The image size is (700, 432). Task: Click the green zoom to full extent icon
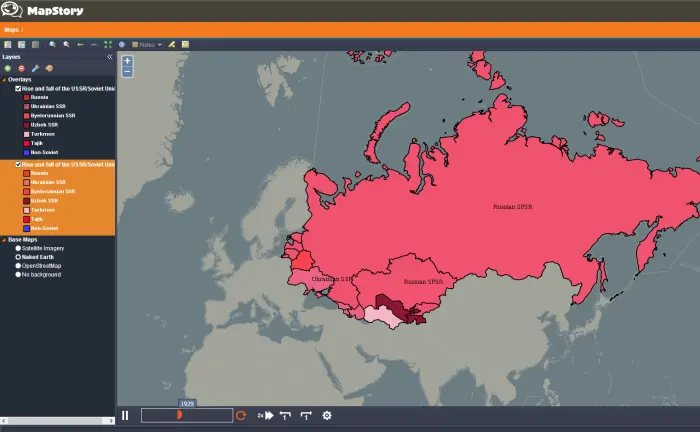[x=108, y=44]
